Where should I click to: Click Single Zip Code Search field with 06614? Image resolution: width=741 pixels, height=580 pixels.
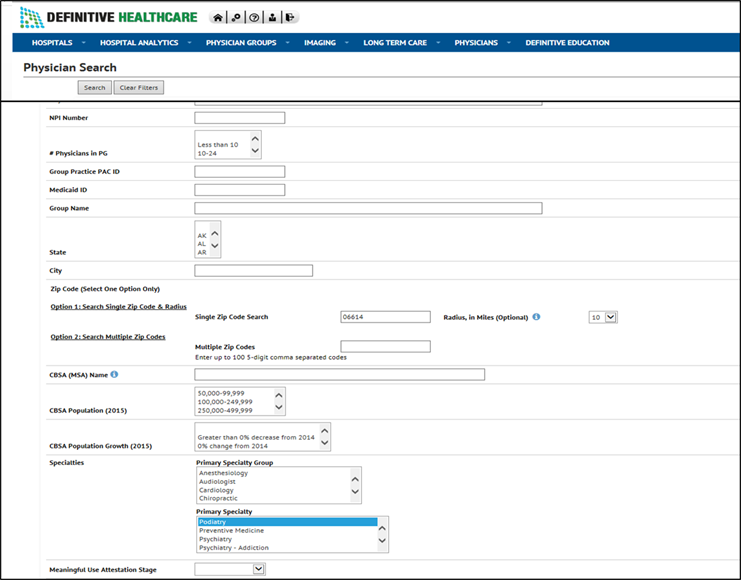(x=385, y=317)
